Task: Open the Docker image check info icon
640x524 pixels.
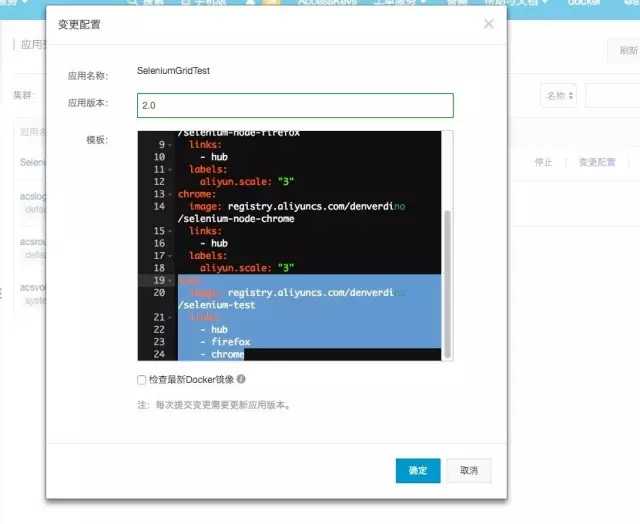Action: coord(241,379)
